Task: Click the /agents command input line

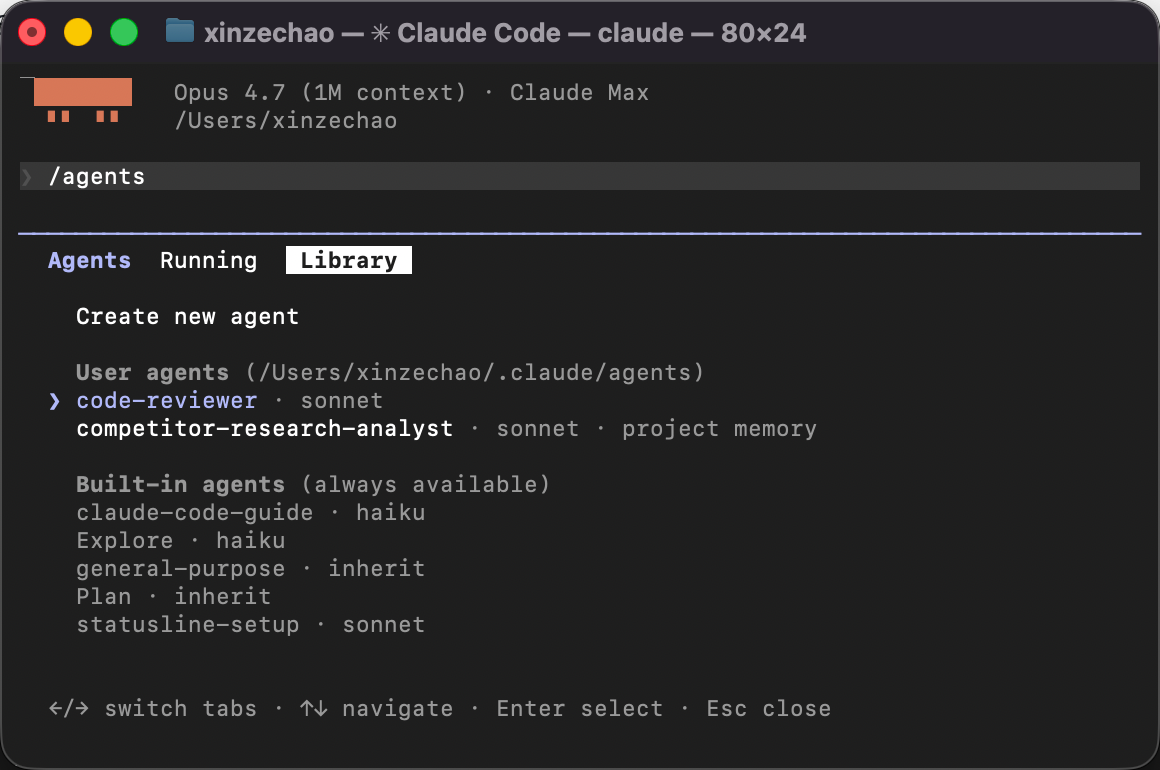Action: point(579,176)
